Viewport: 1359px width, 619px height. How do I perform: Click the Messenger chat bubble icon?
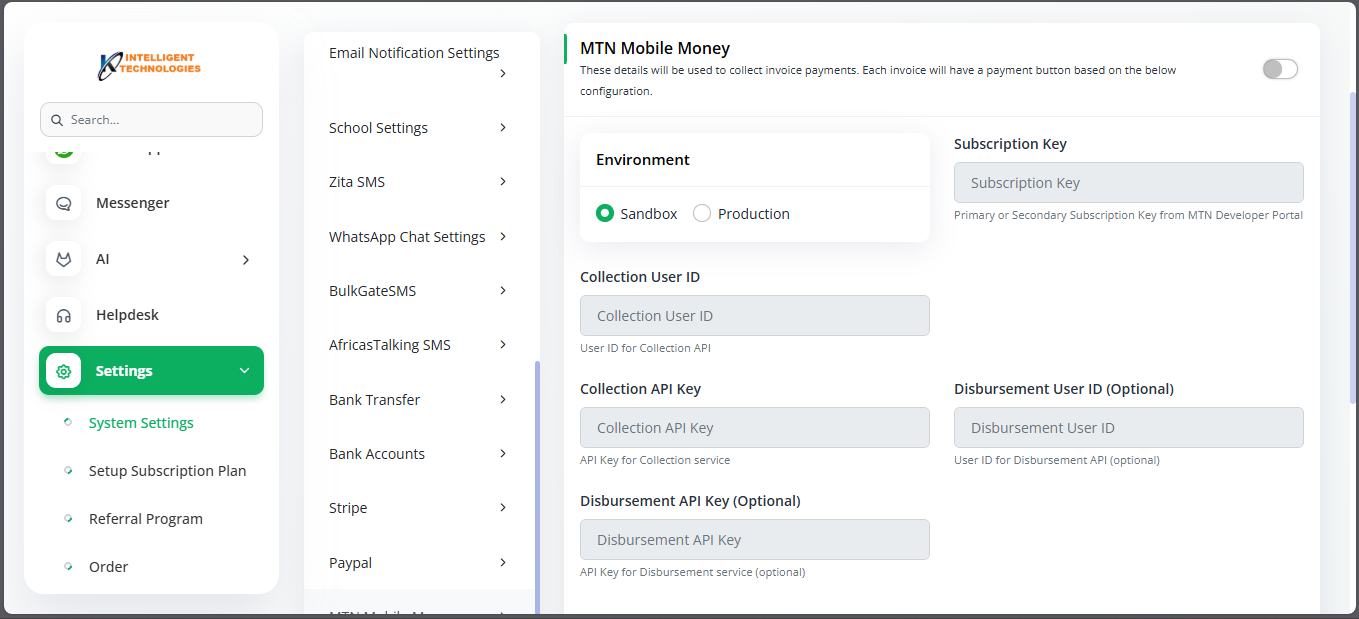[64, 203]
